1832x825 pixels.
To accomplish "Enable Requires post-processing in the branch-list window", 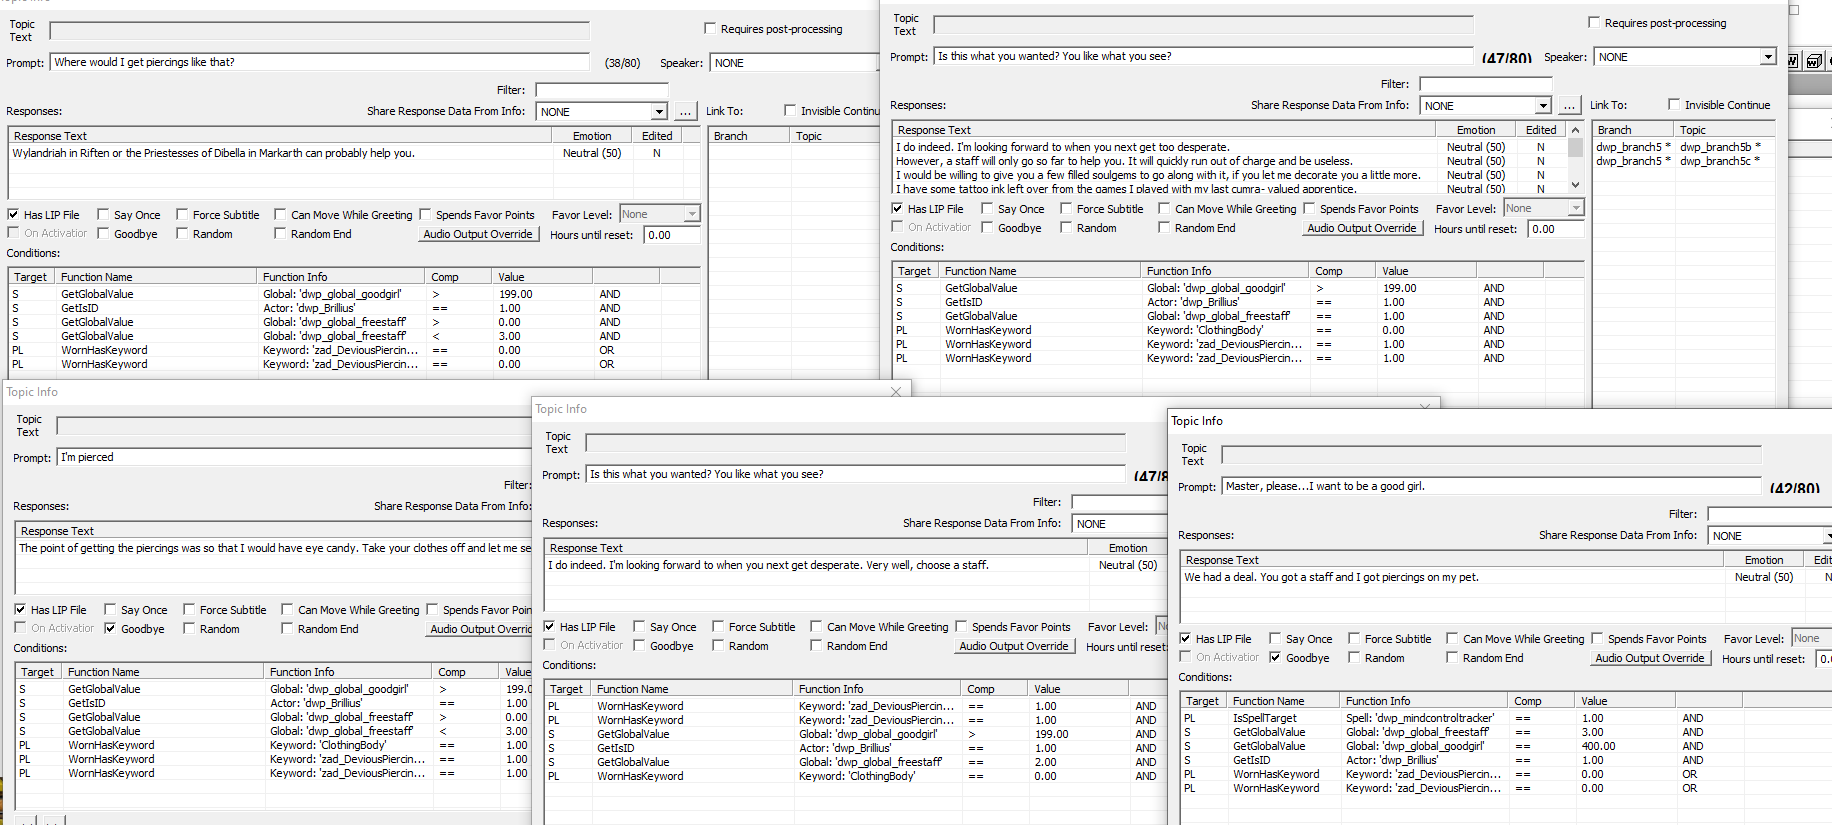I will 1594,23.
